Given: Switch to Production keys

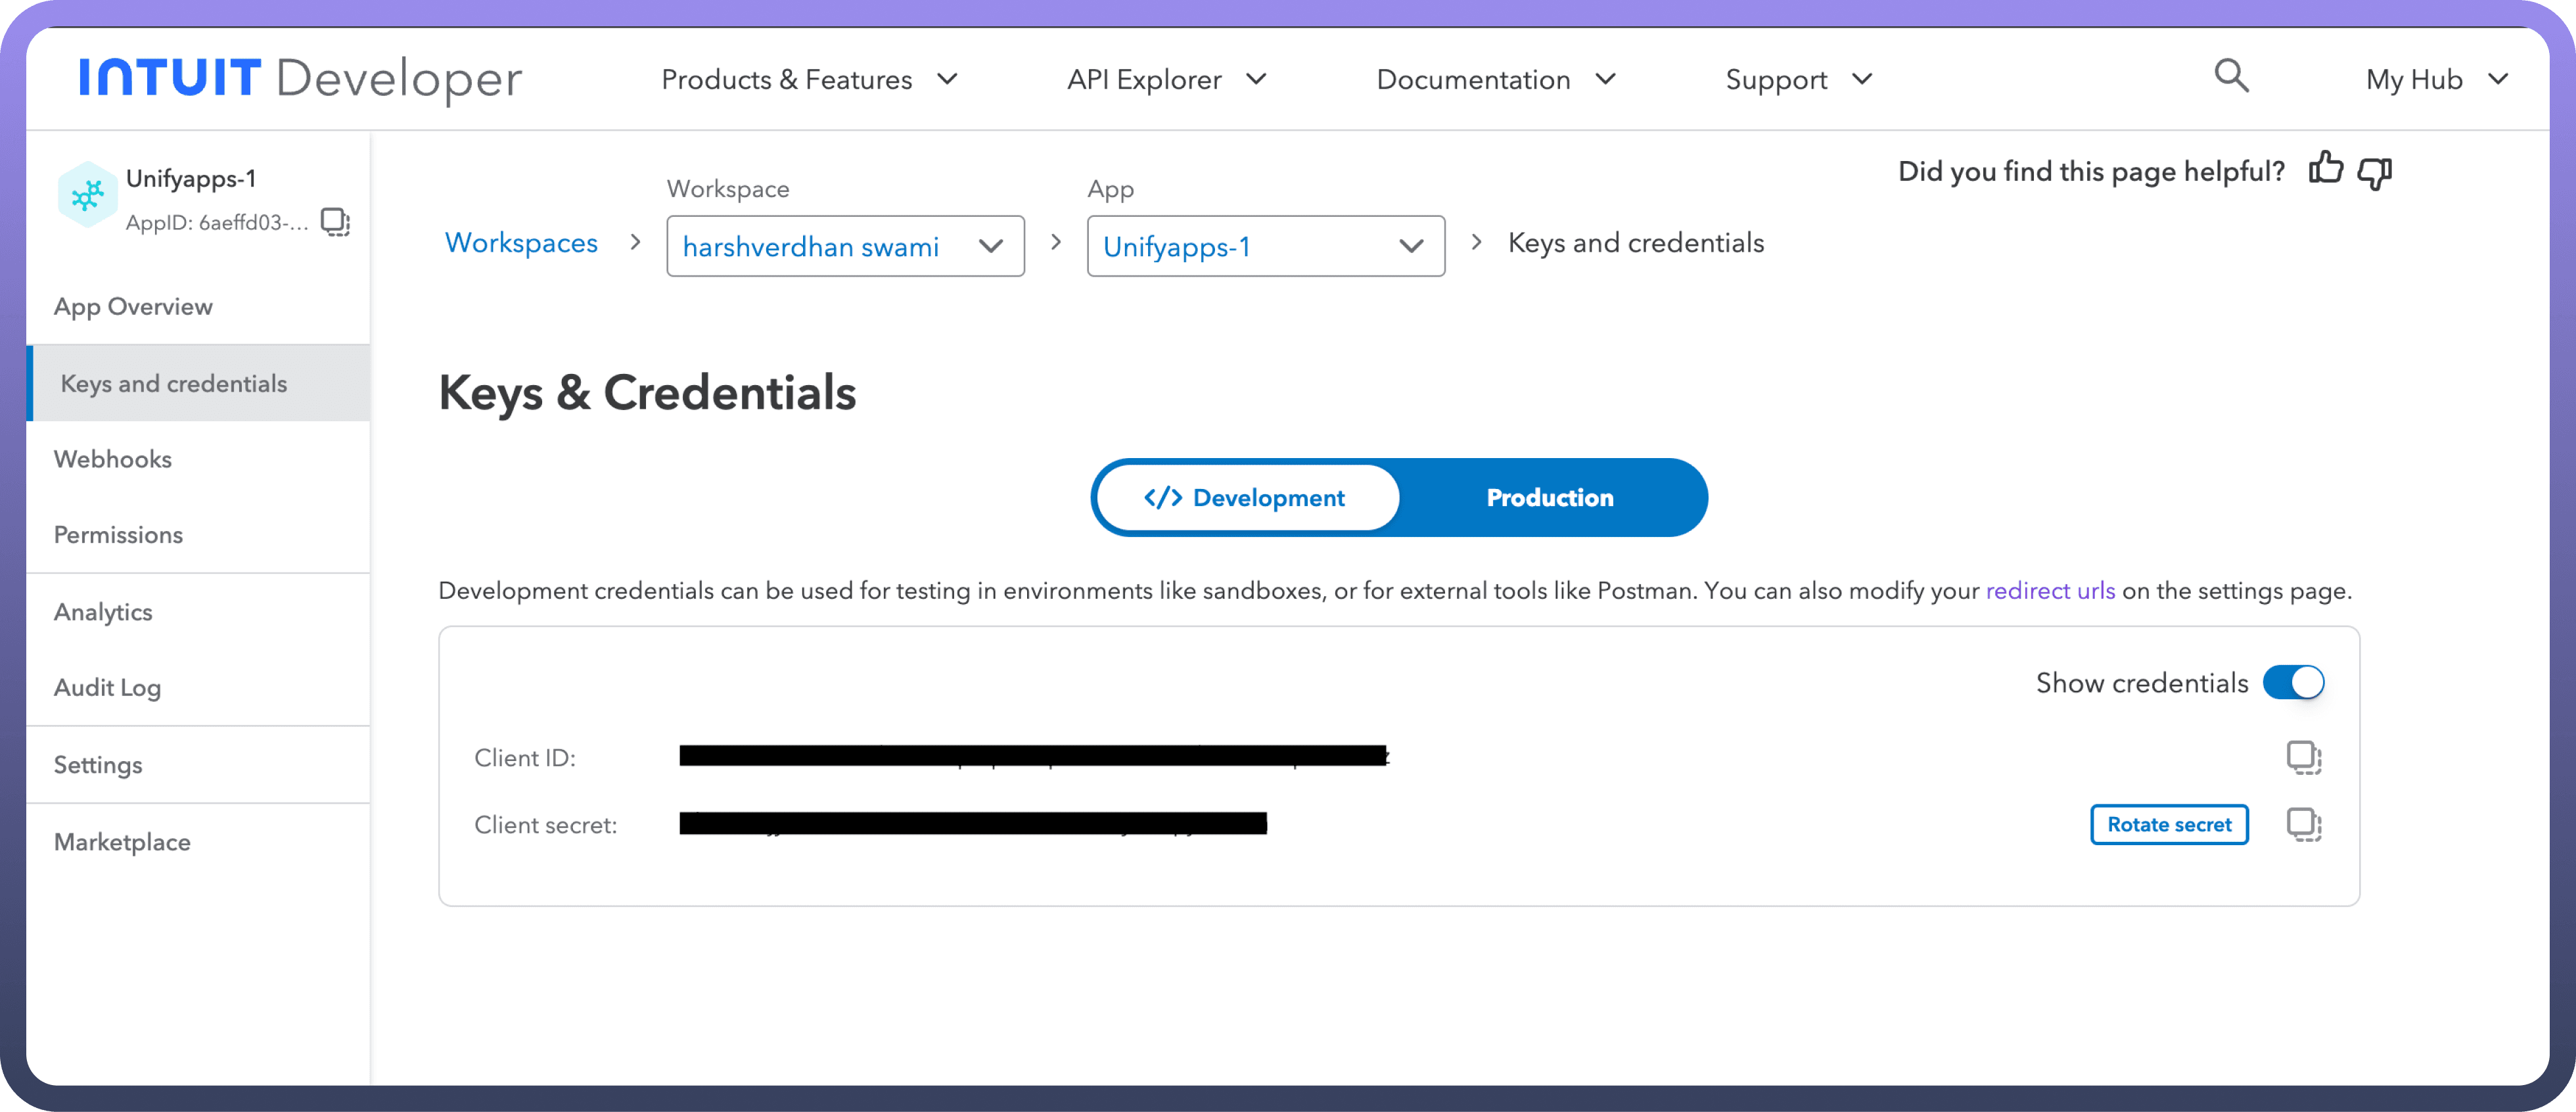Looking at the screenshot, I should 1549,497.
